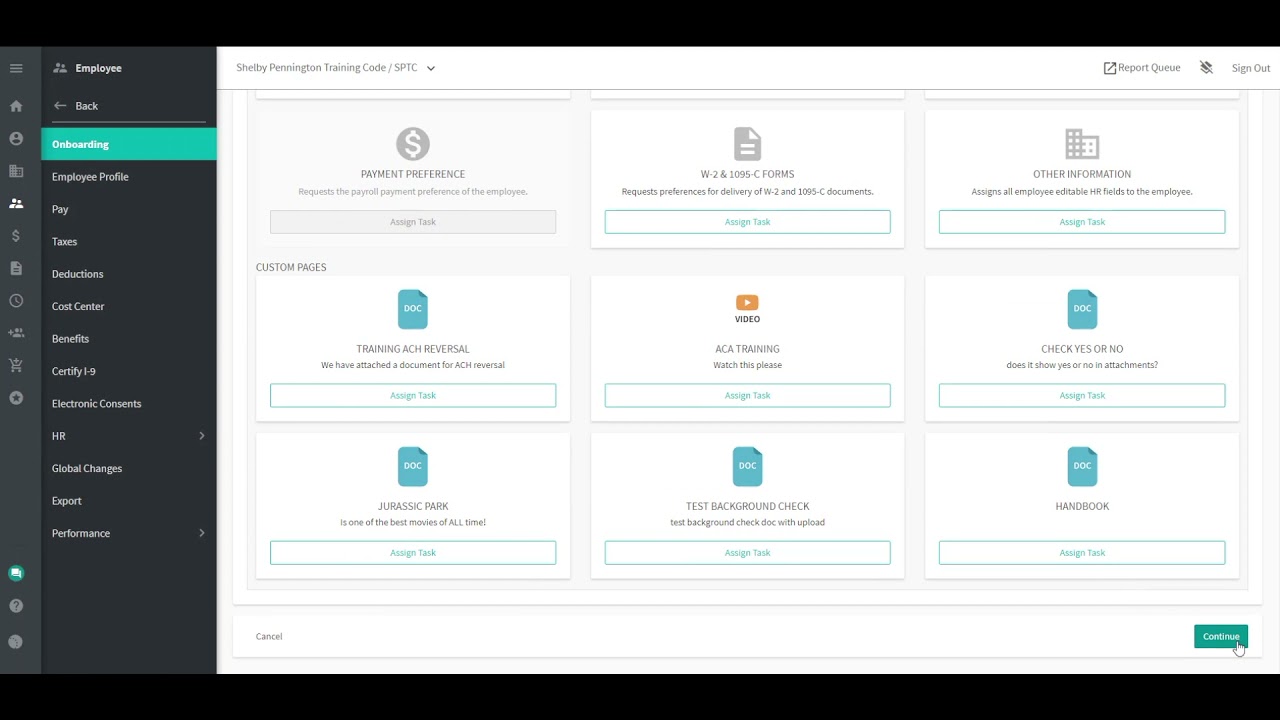Assign Task for Handbook
The height and width of the screenshot is (720, 1280).
pyautogui.click(x=1082, y=553)
